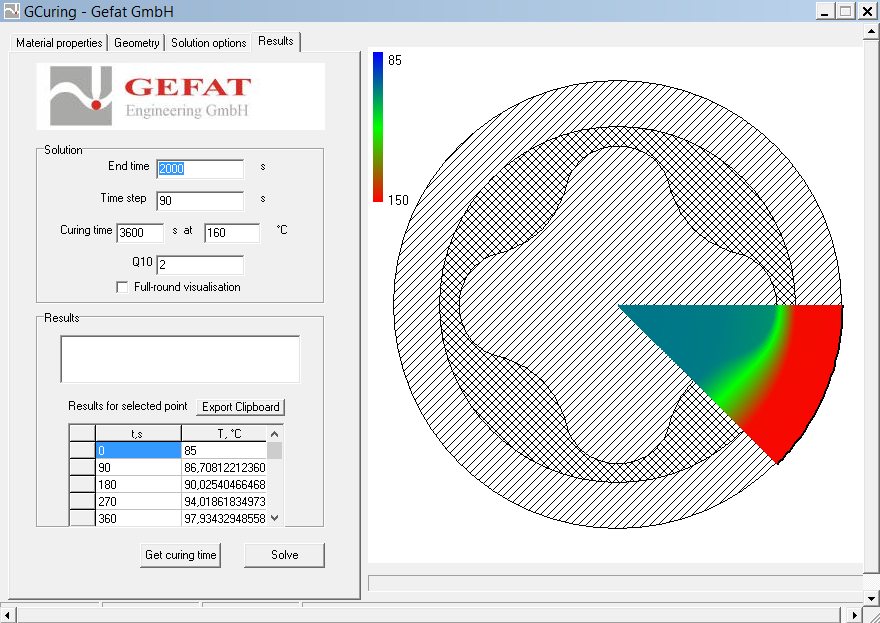Switch to the Material properties tab
Viewport: 880px width, 623px height.
click(x=59, y=43)
